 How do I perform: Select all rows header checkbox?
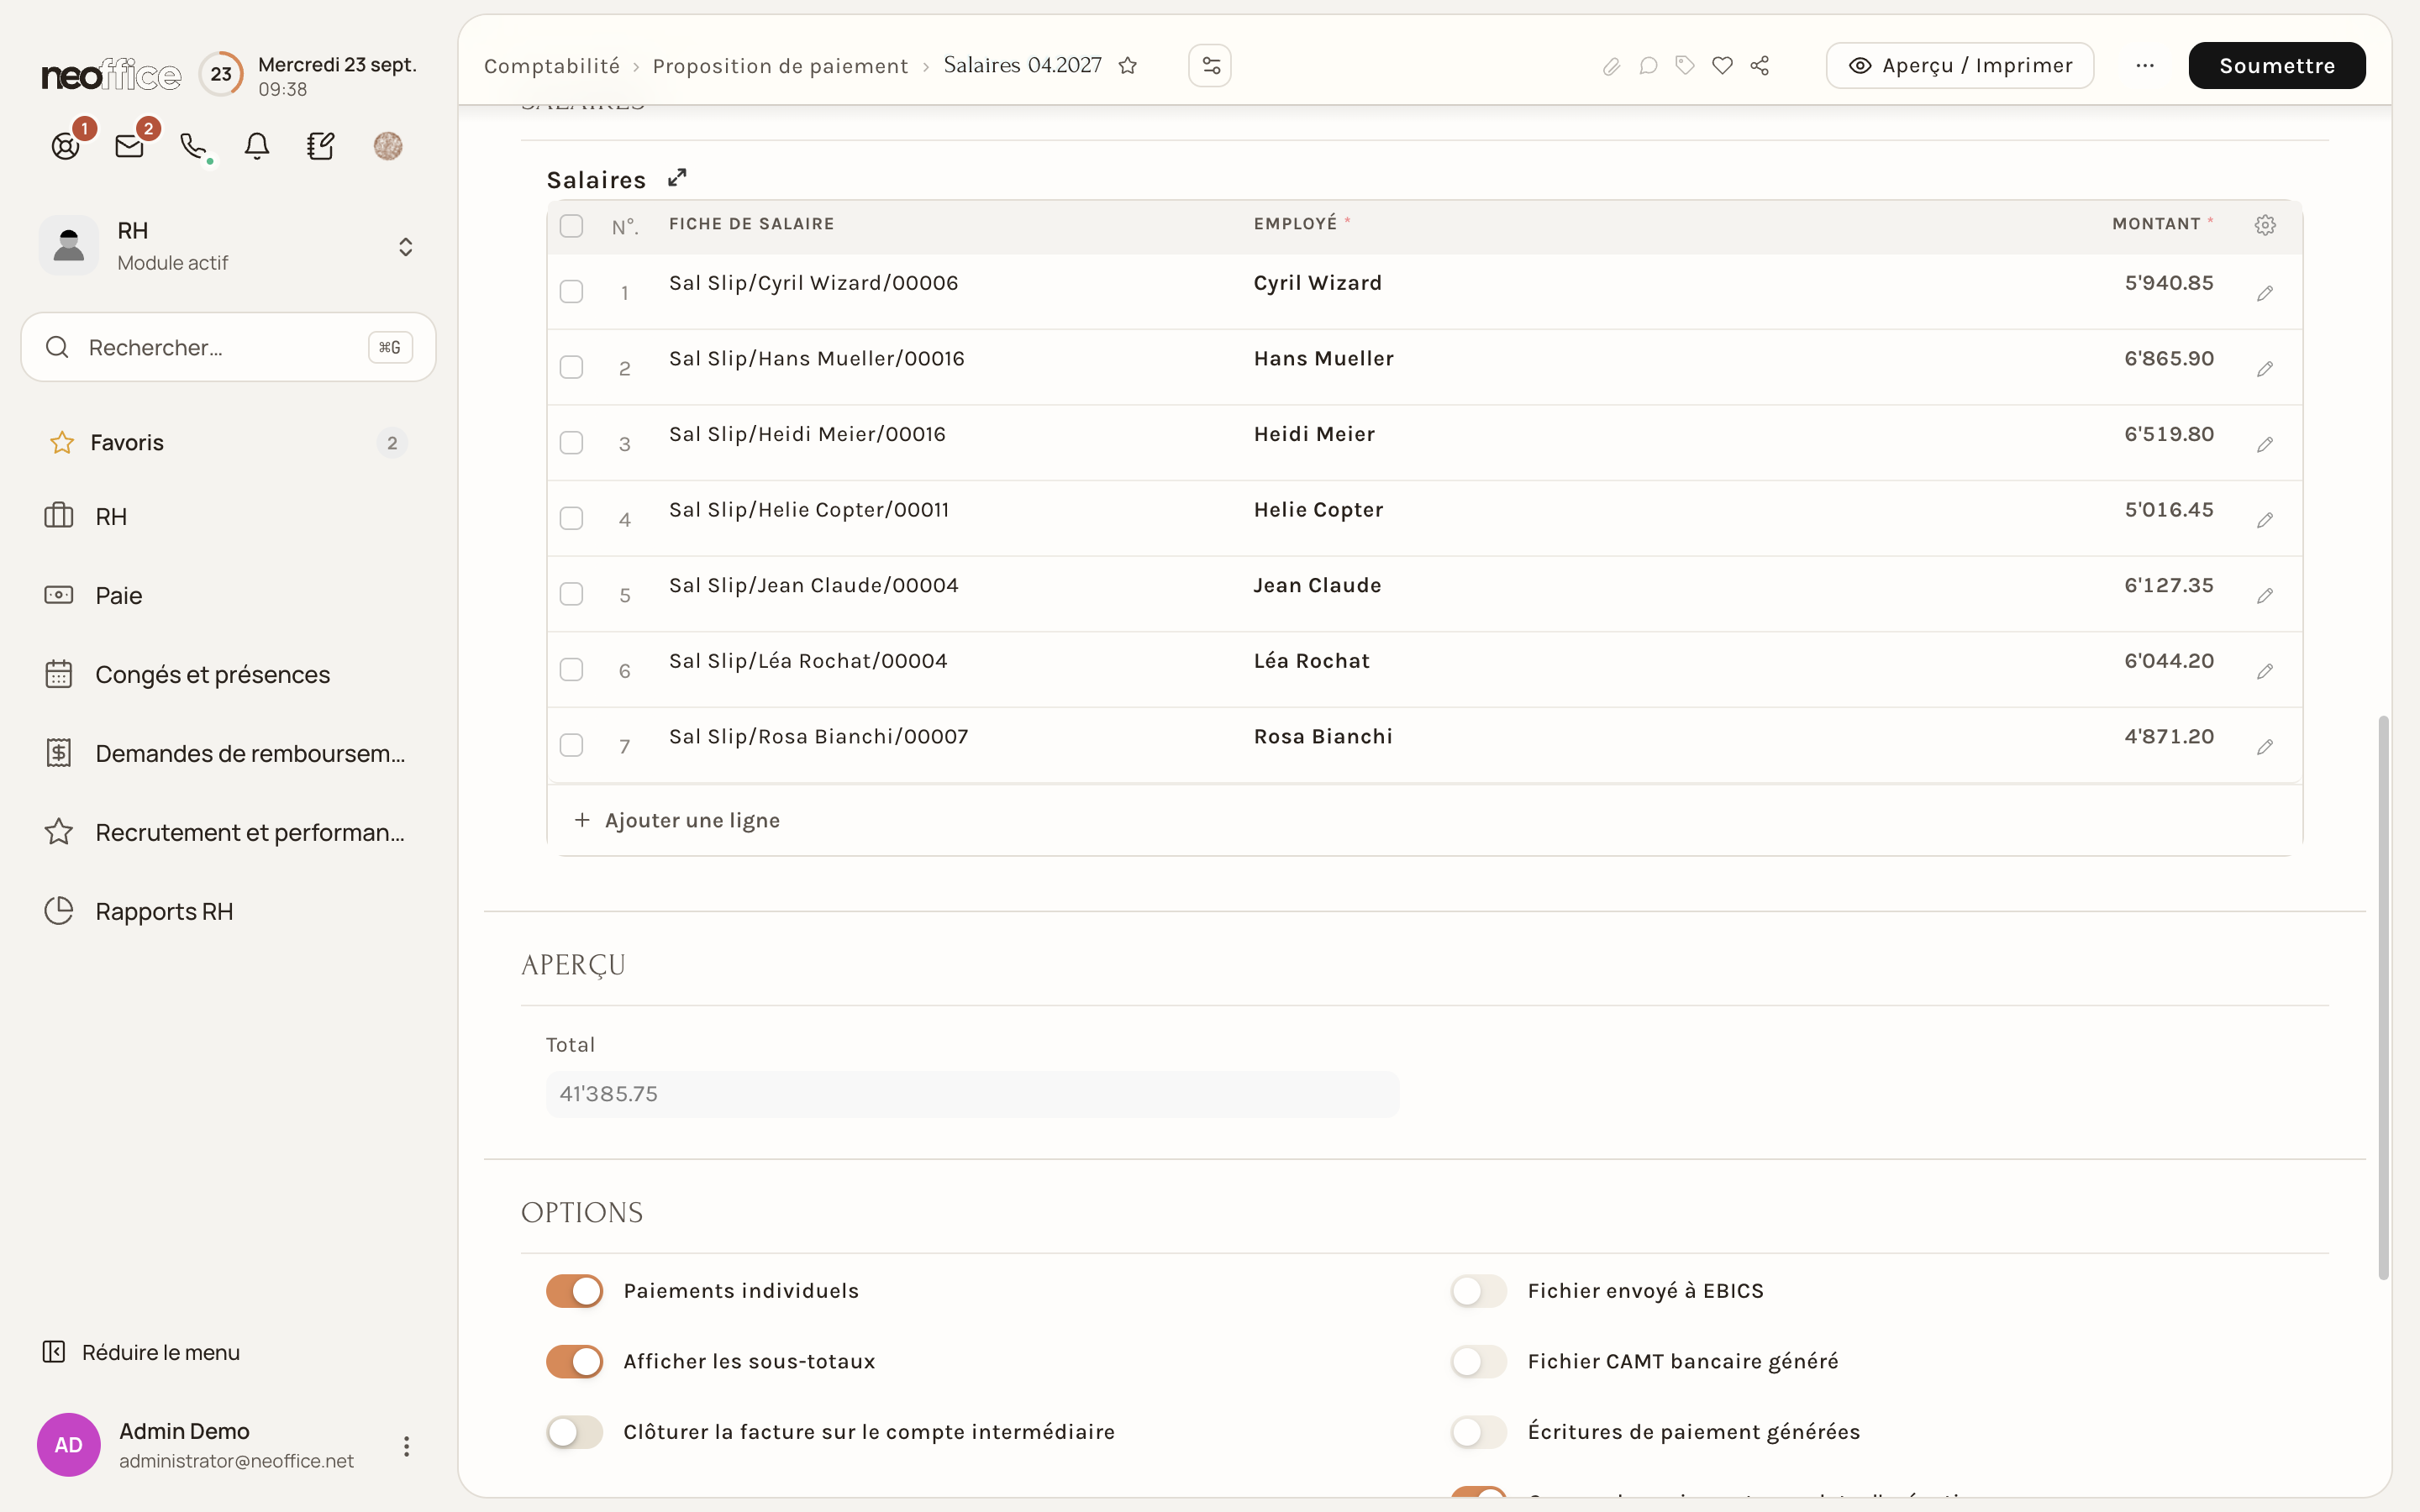coord(571,226)
